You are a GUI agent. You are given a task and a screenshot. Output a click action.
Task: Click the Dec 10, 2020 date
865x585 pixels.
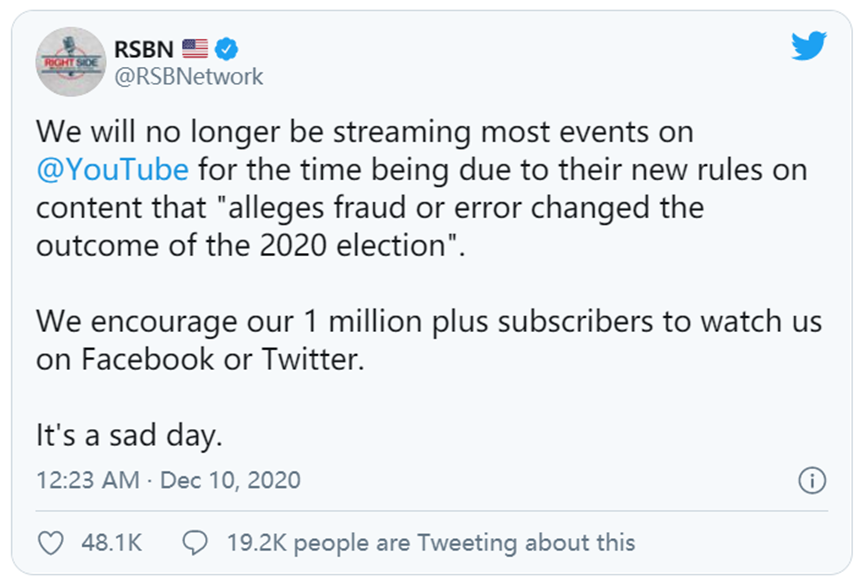(230, 480)
